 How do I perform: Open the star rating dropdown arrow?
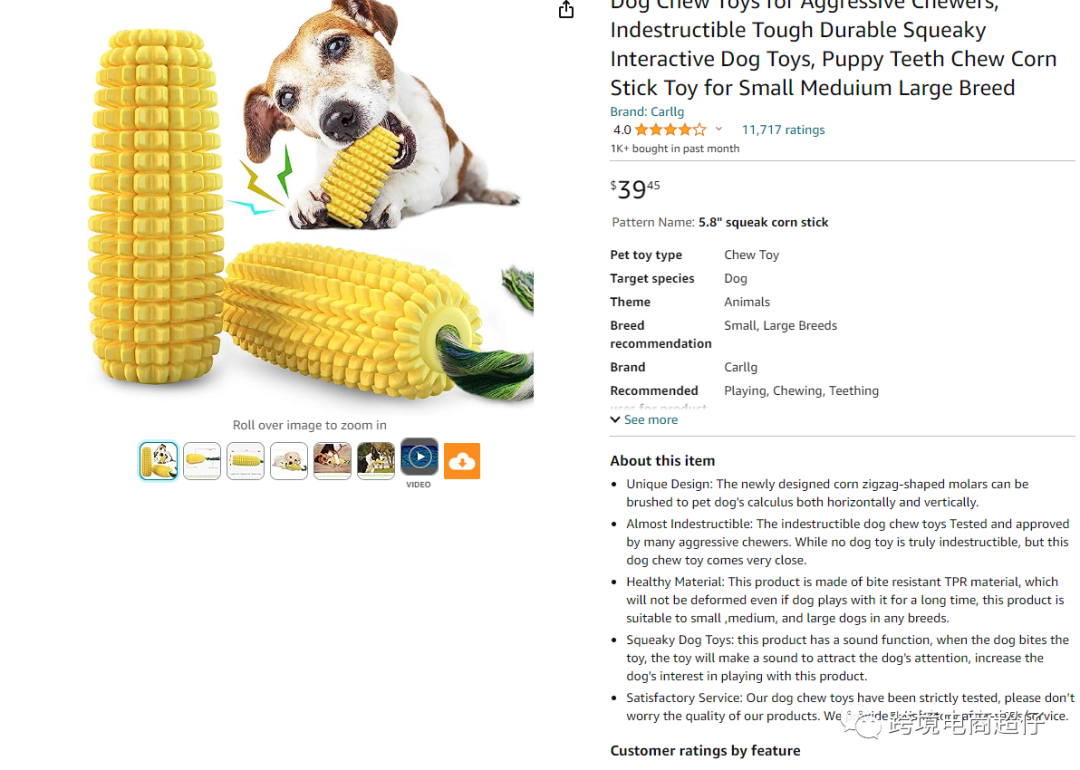718,129
